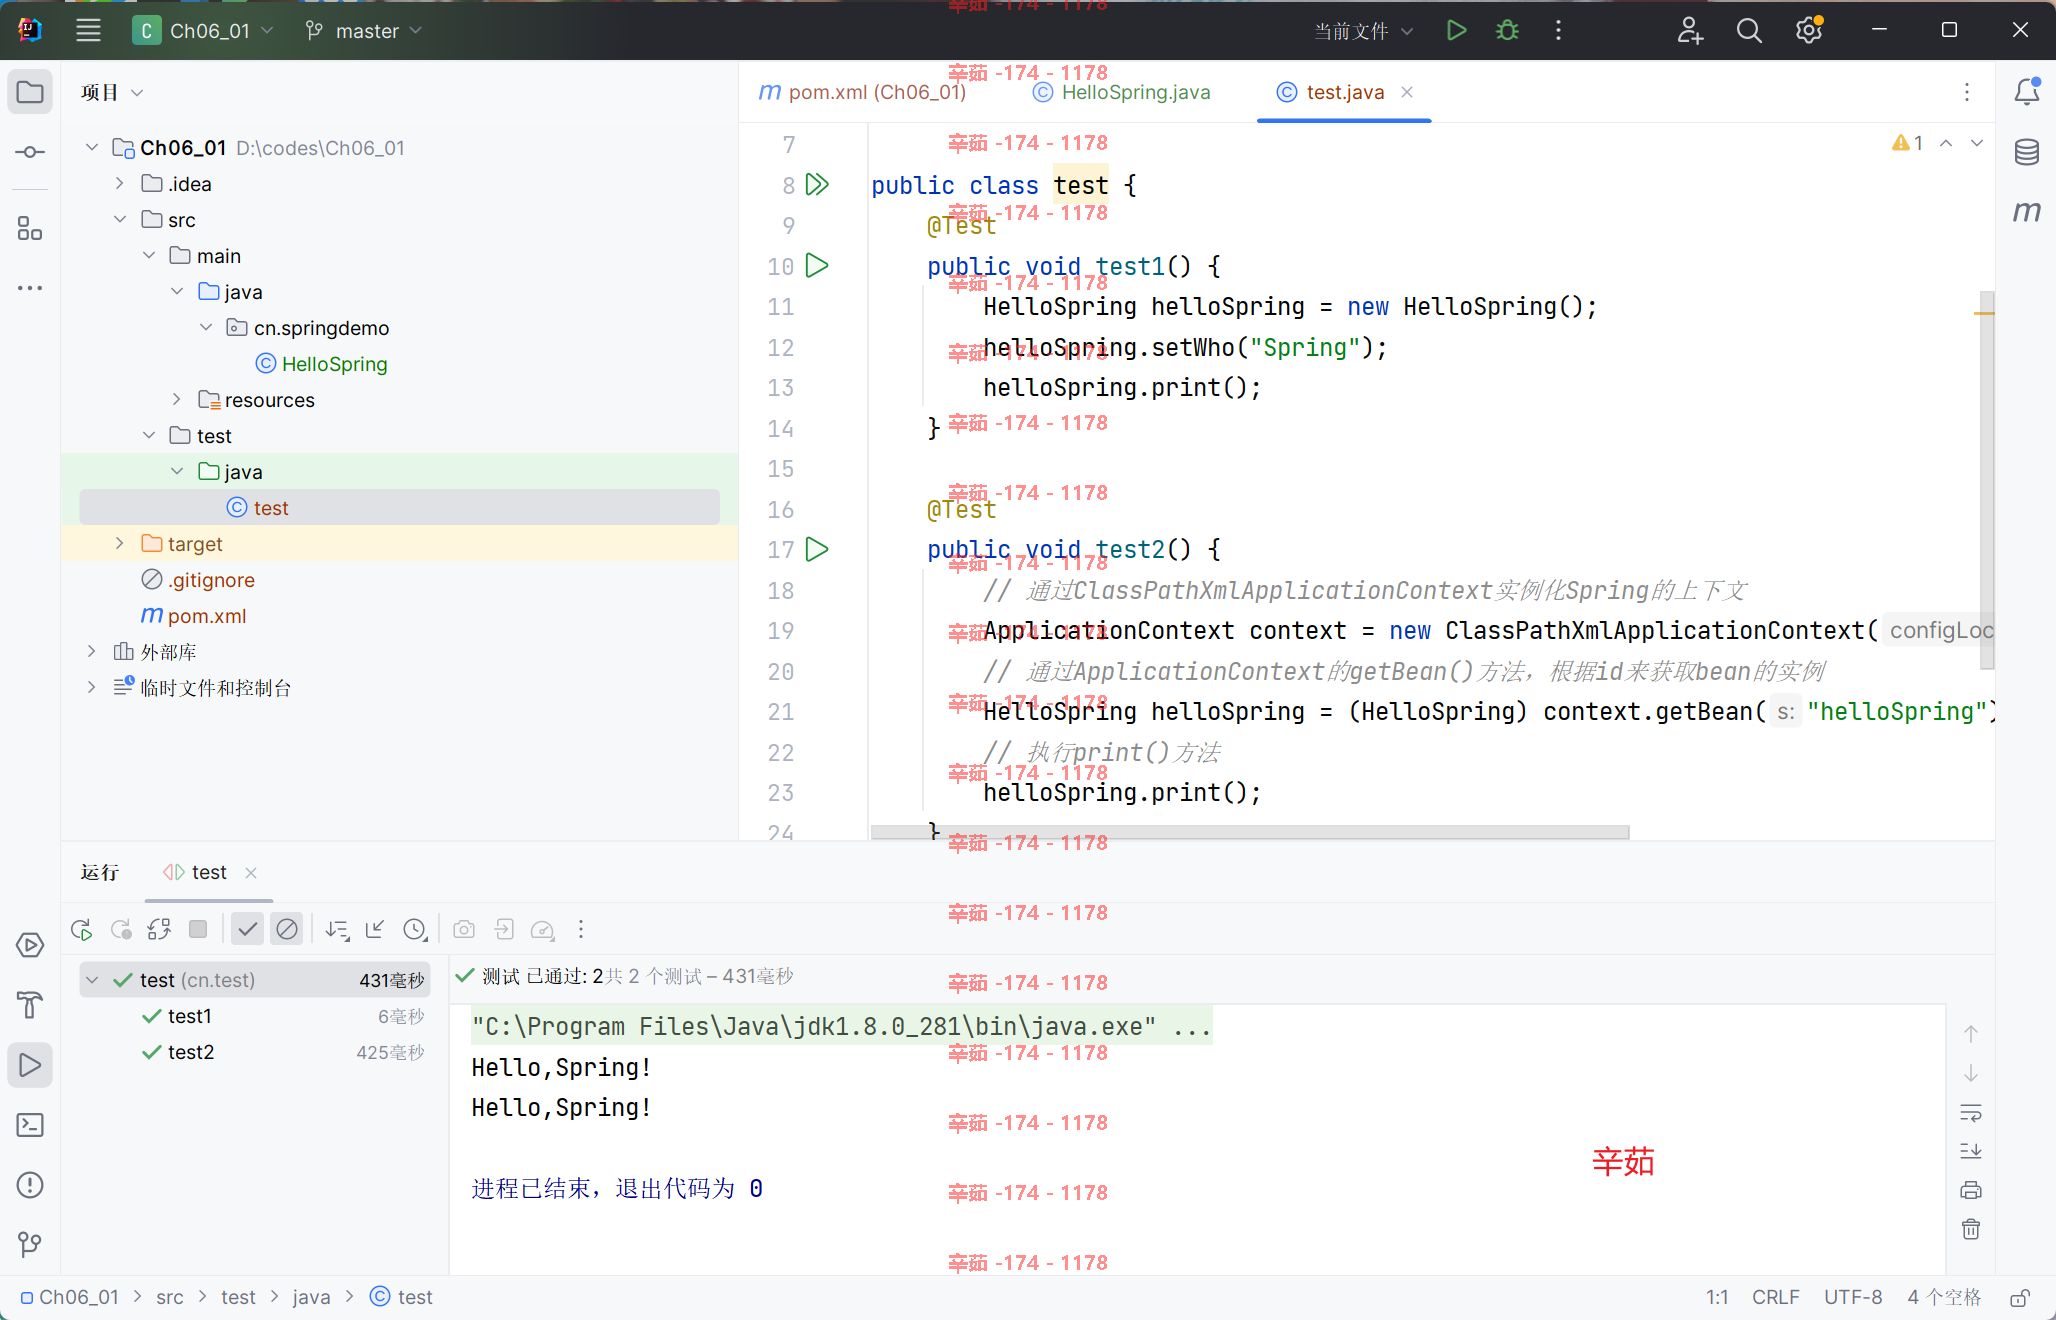
Task: Expand the .idea folder
Action: 120,184
